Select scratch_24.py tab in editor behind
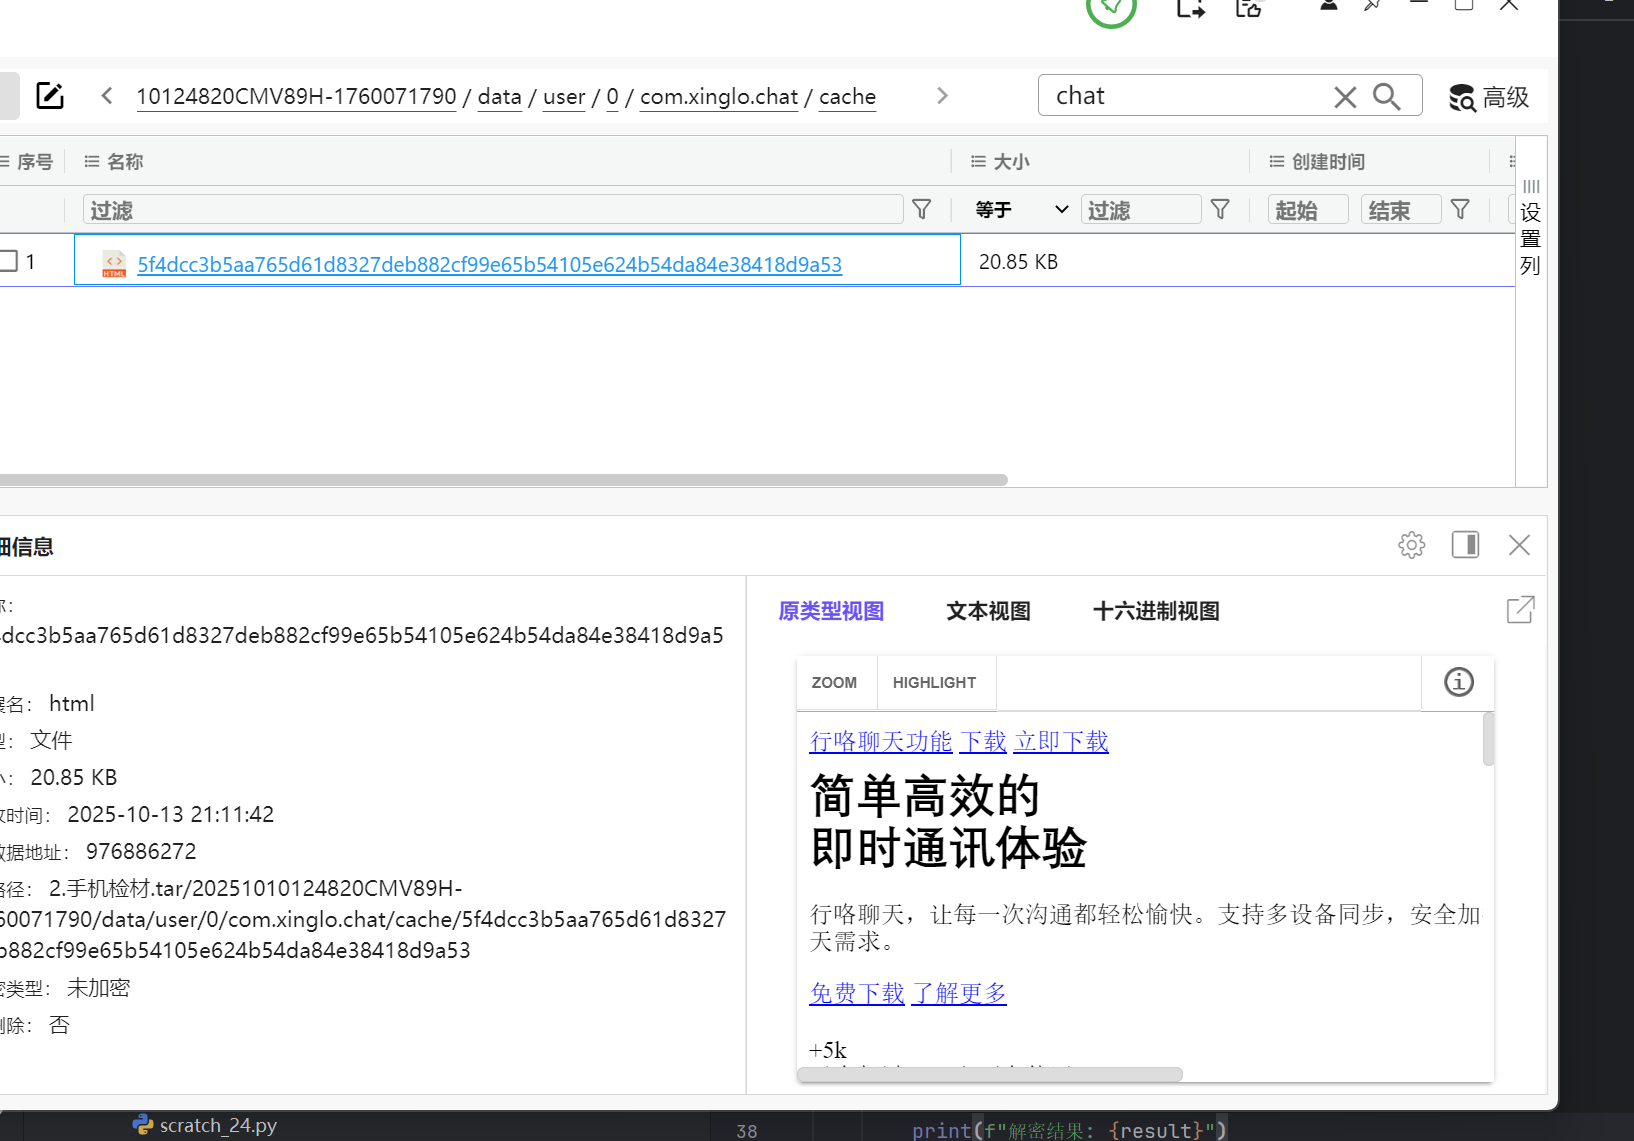Screen dimensions: 1634x1141 (x=205, y=1125)
